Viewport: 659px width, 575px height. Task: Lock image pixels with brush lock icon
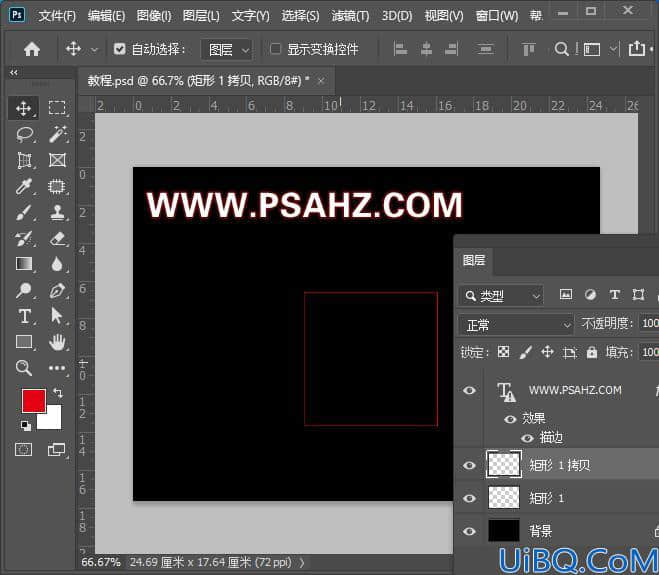click(x=525, y=352)
